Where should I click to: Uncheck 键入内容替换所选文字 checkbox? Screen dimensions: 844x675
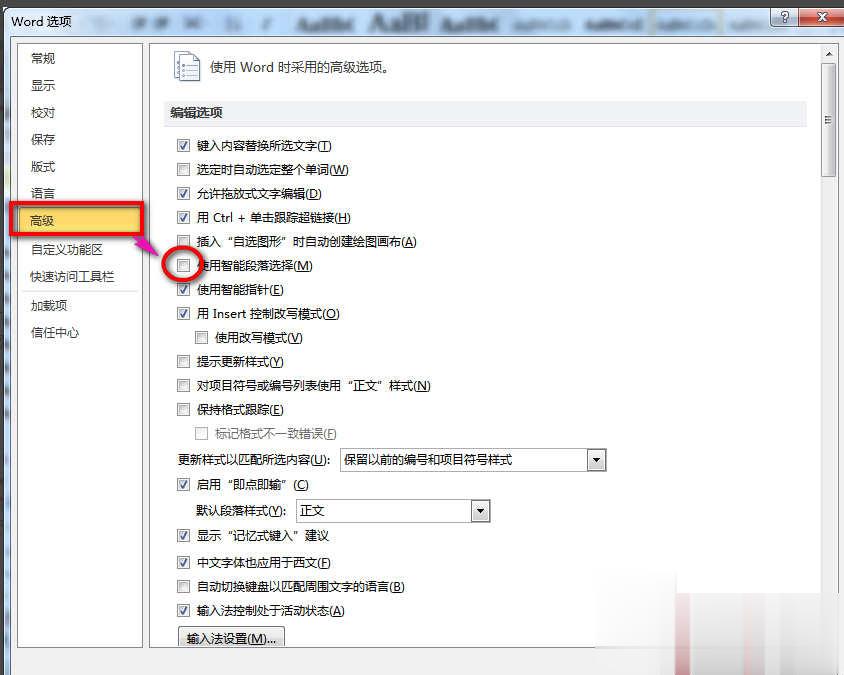click(x=184, y=145)
